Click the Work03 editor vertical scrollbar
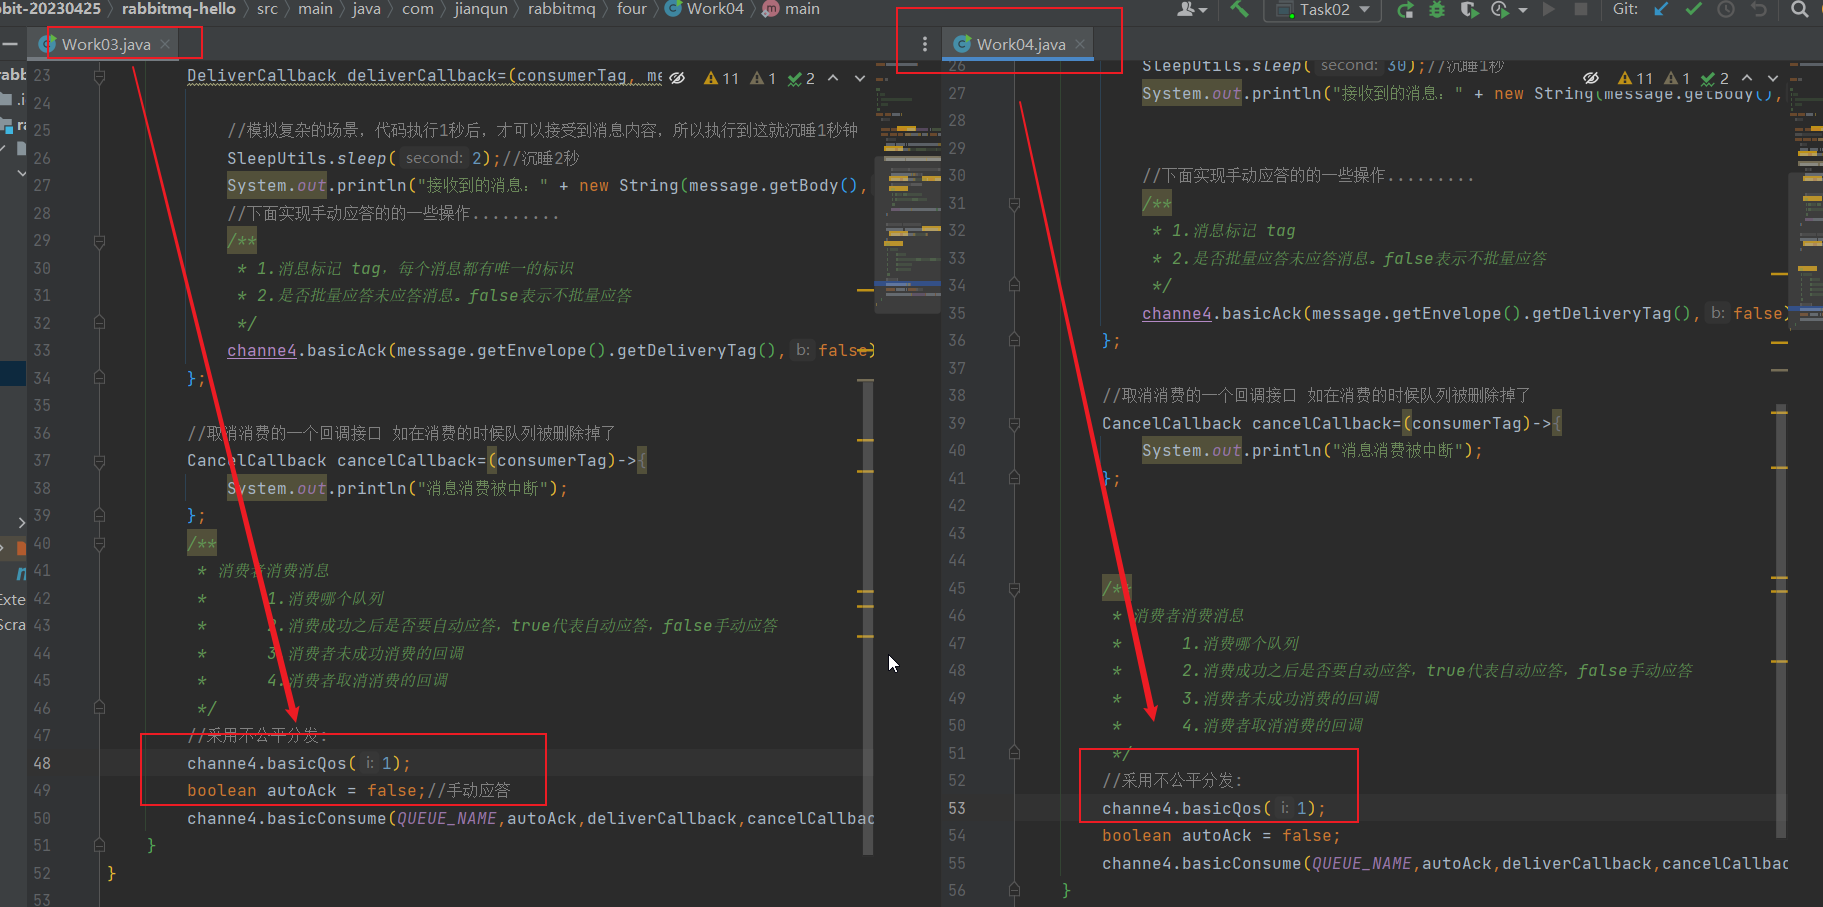Viewport: 1823px width, 907px height. tap(868, 617)
